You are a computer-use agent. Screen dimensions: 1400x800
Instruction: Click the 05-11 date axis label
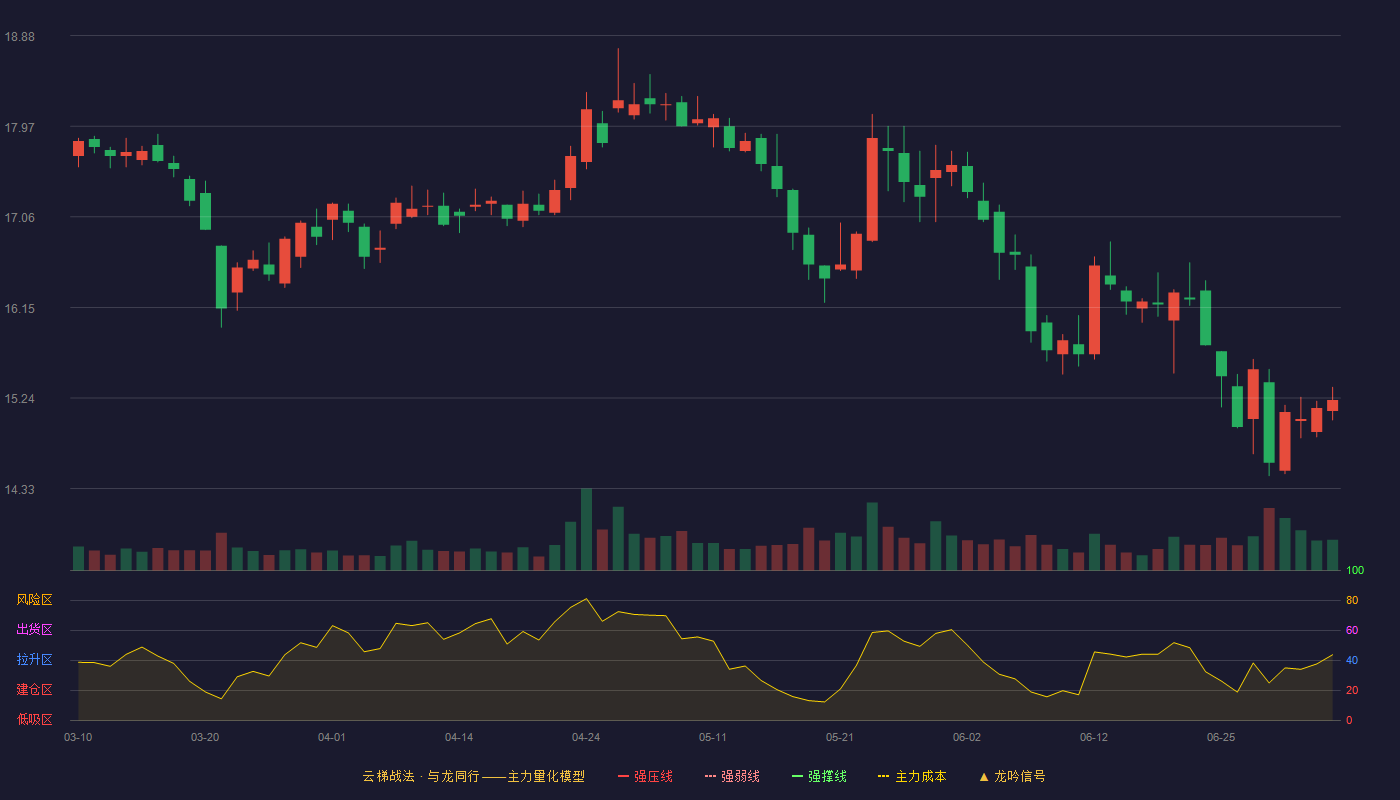713,737
